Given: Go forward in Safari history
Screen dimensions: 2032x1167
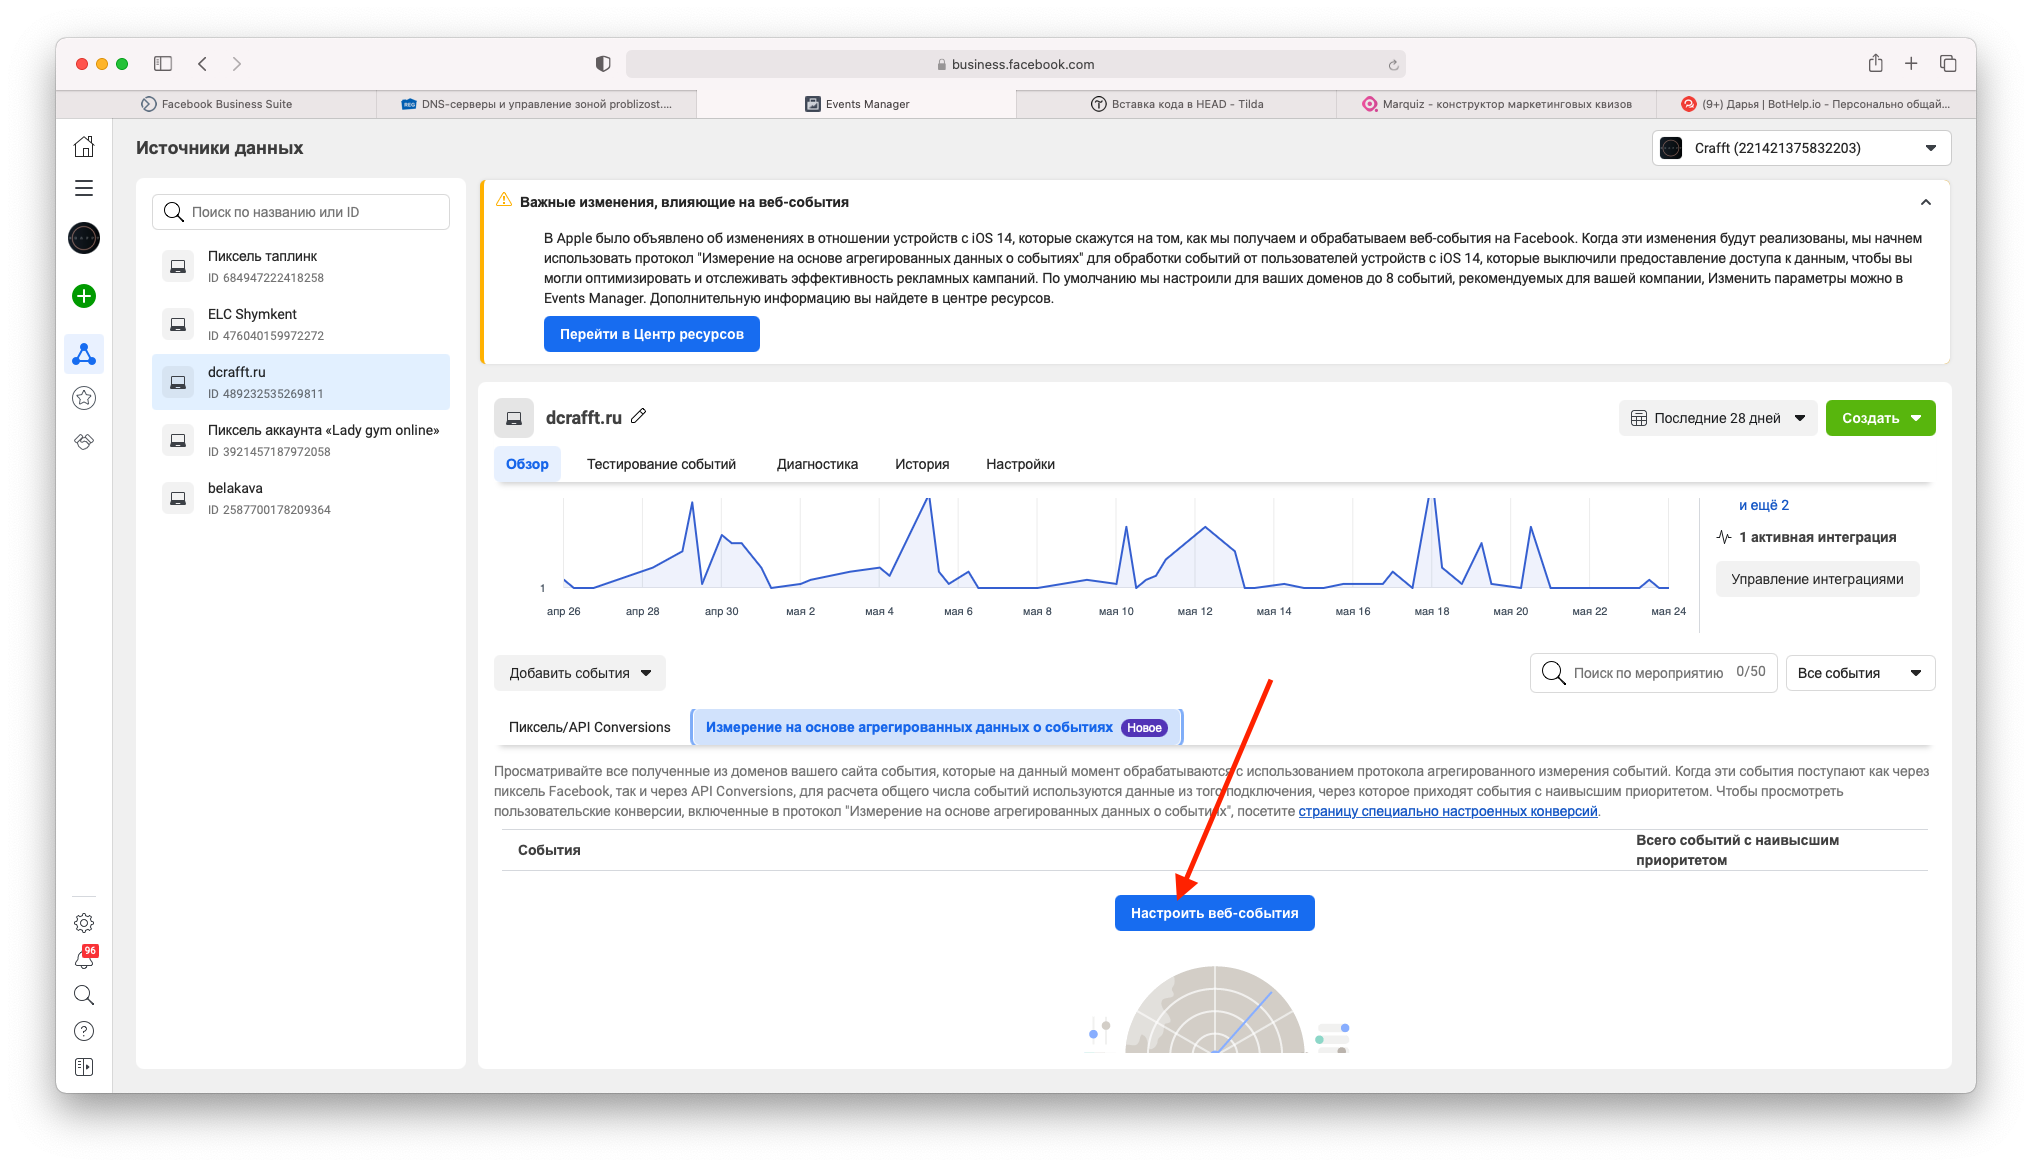Looking at the screenshot, I should [237, 64].
